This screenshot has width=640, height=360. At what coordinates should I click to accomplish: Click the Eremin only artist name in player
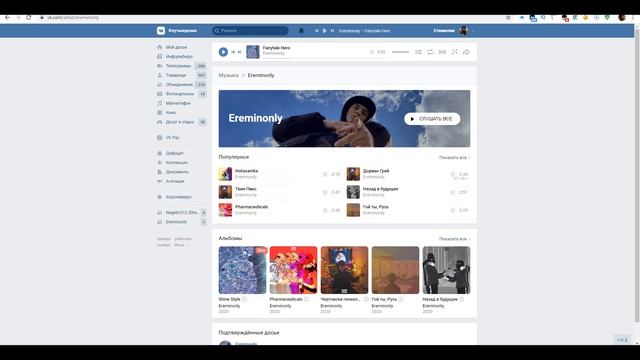tap(273, 53)
